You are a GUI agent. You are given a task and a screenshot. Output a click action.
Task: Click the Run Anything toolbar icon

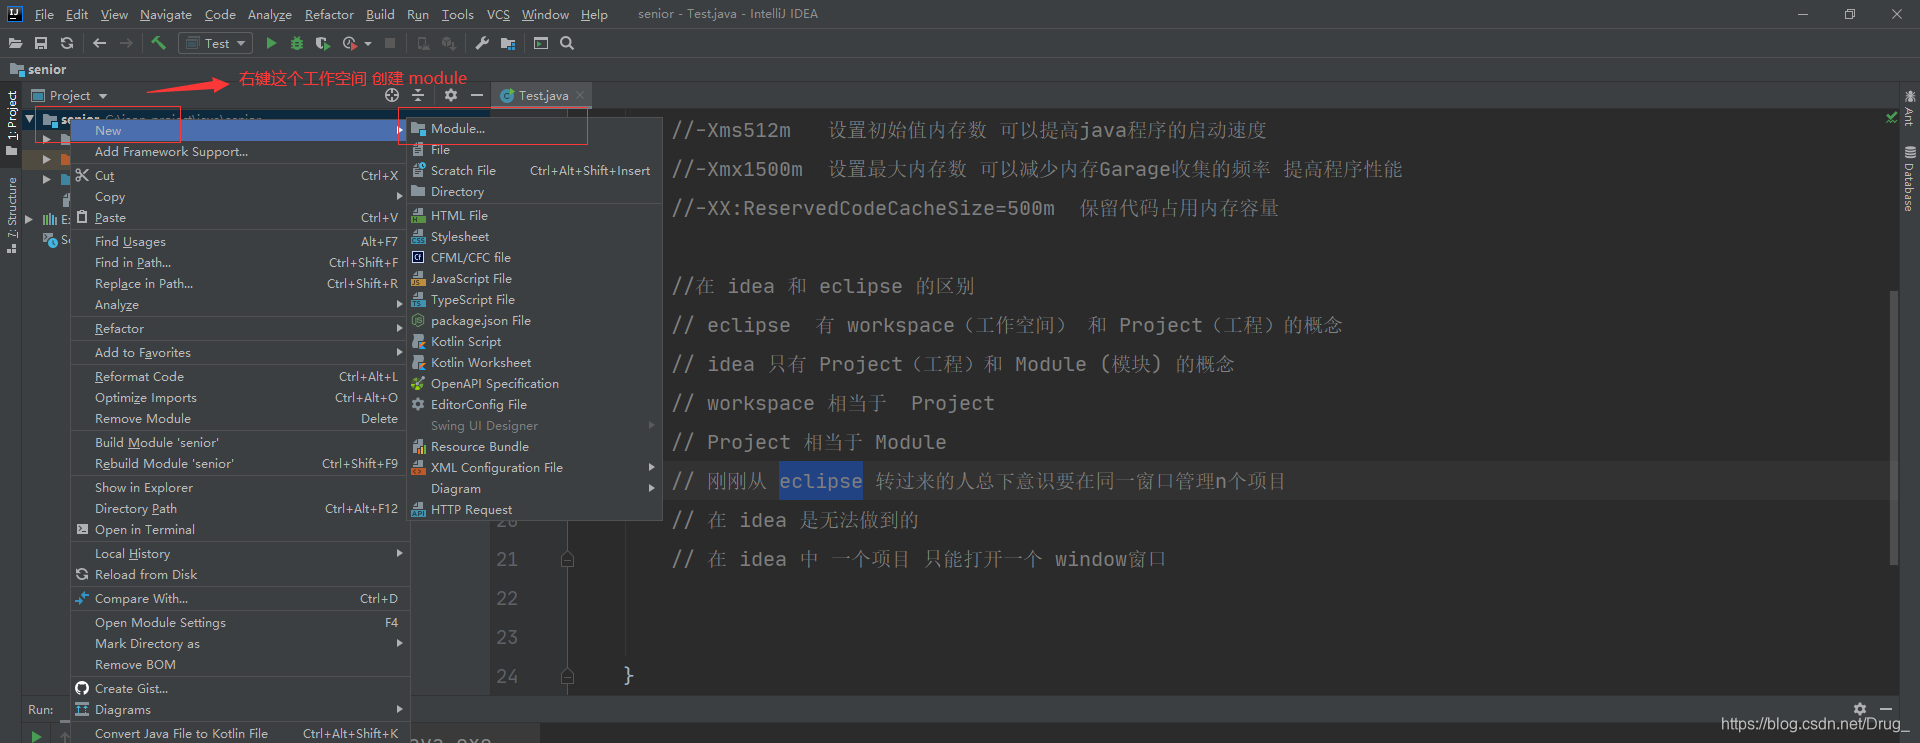[541, 43]
